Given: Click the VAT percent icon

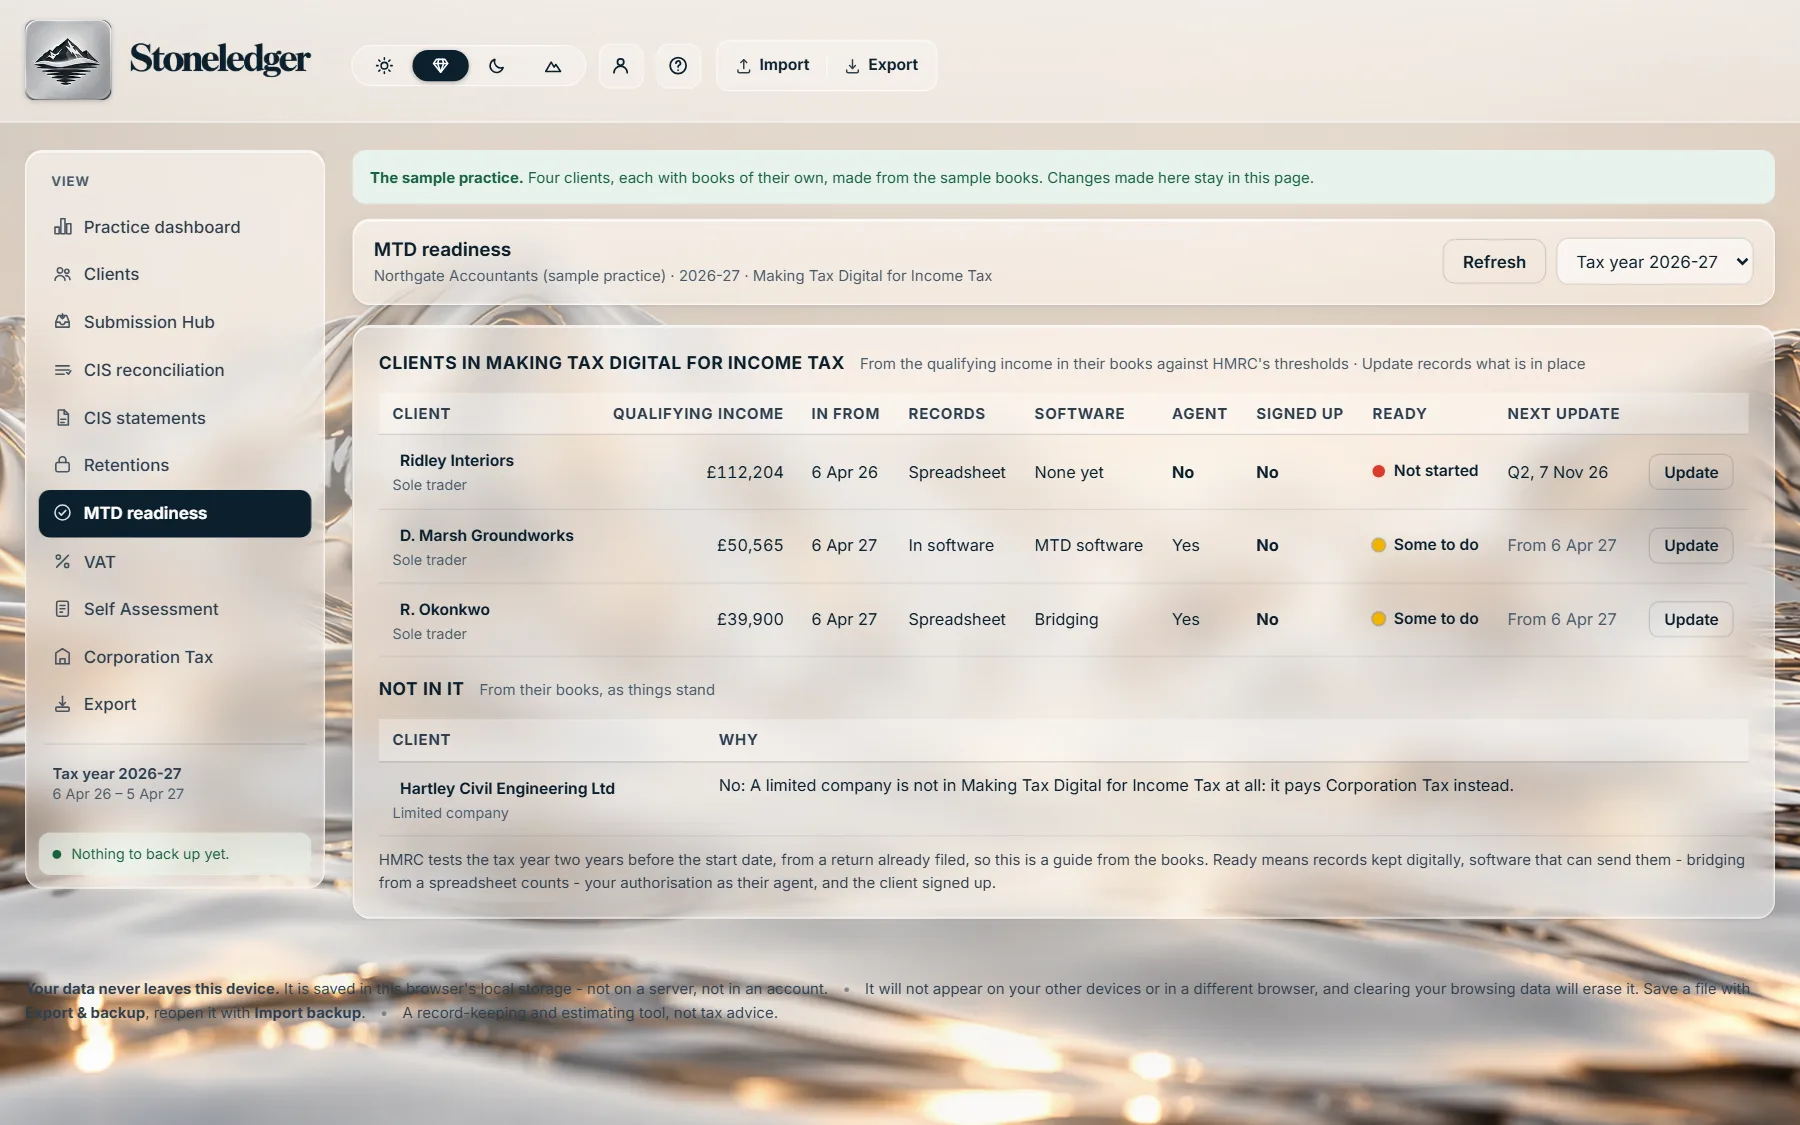Looking at the screenshot, I should tap(63, 562).
